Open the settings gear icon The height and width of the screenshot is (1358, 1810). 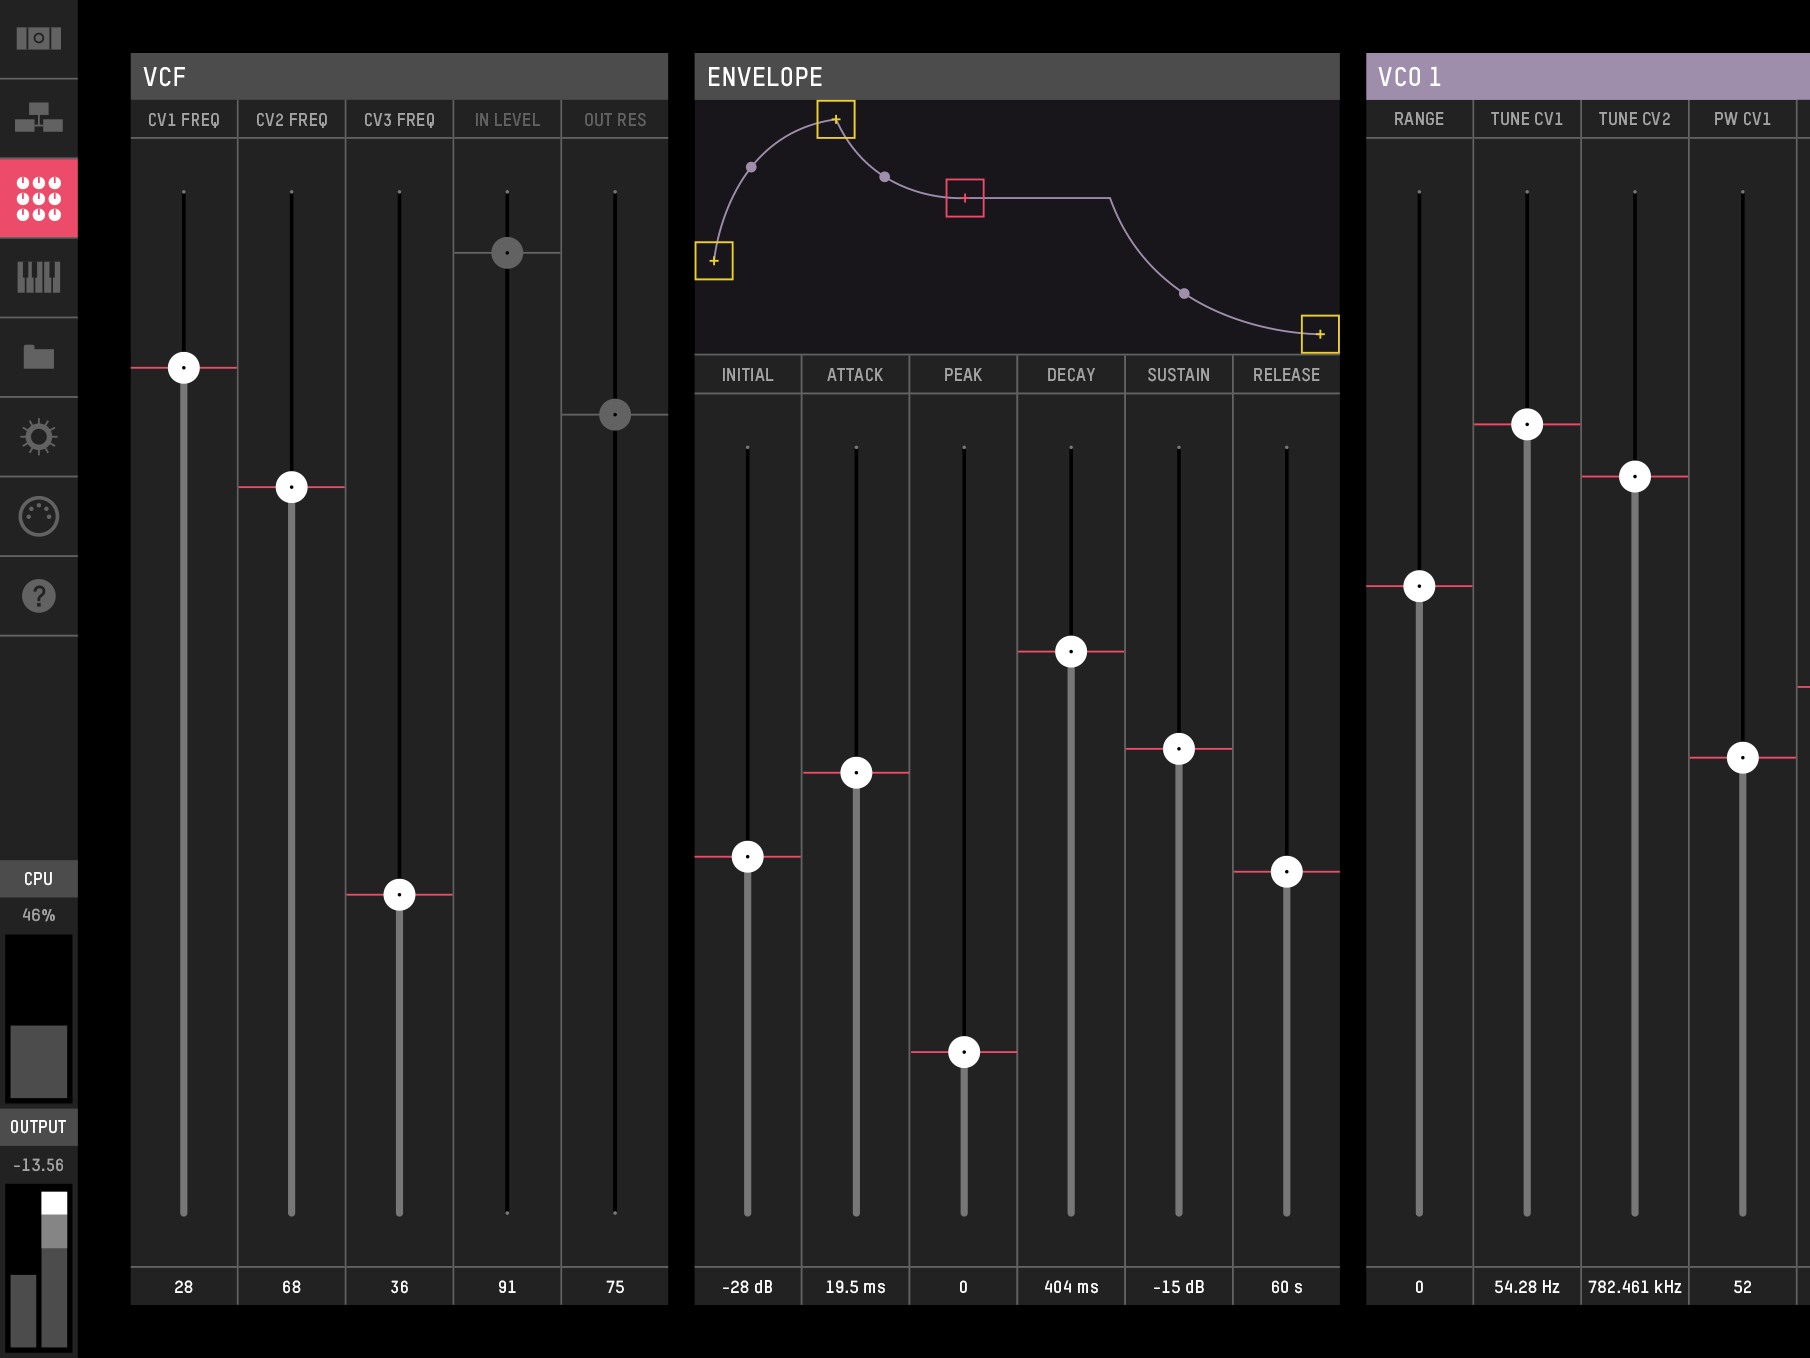[x=38, y=437]
